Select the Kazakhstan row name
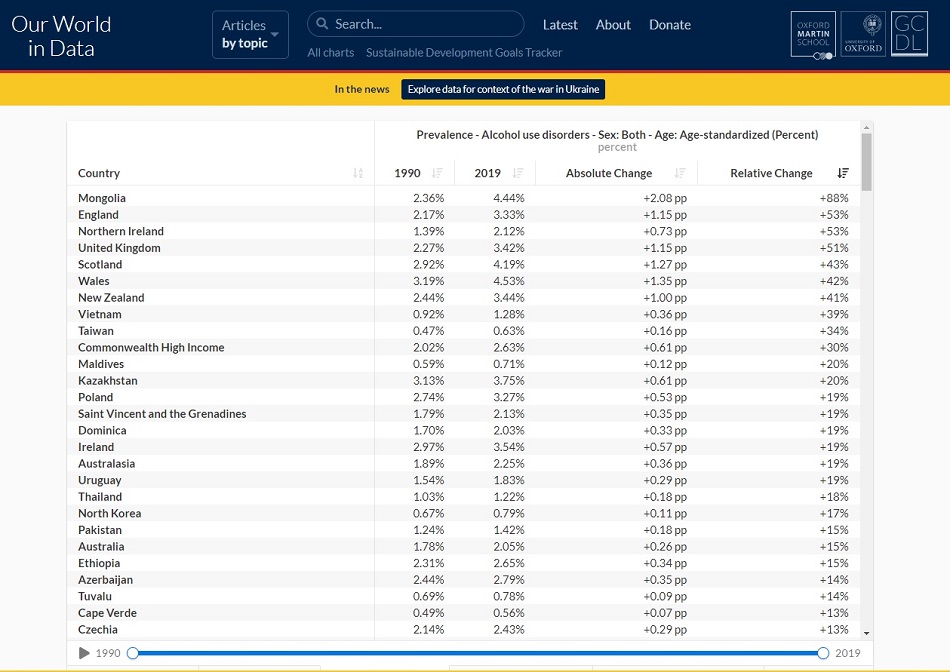This screenshot has height=672, width=950. click(108, 381)
